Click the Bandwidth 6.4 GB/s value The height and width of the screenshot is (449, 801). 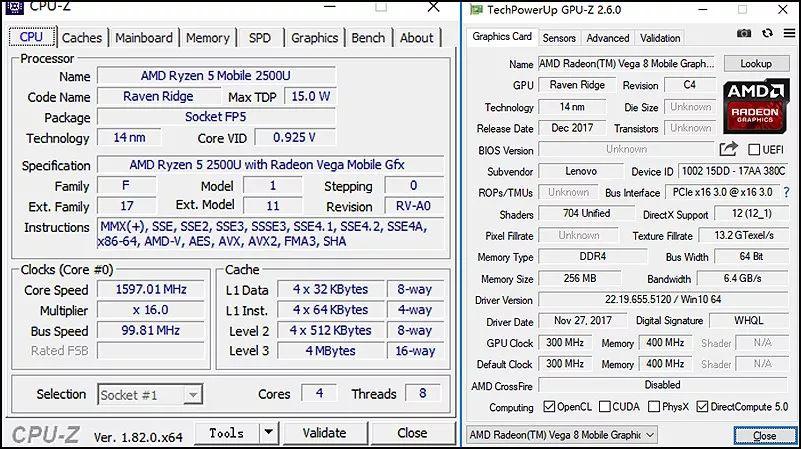pyautogui.click(x=742, y=278)
